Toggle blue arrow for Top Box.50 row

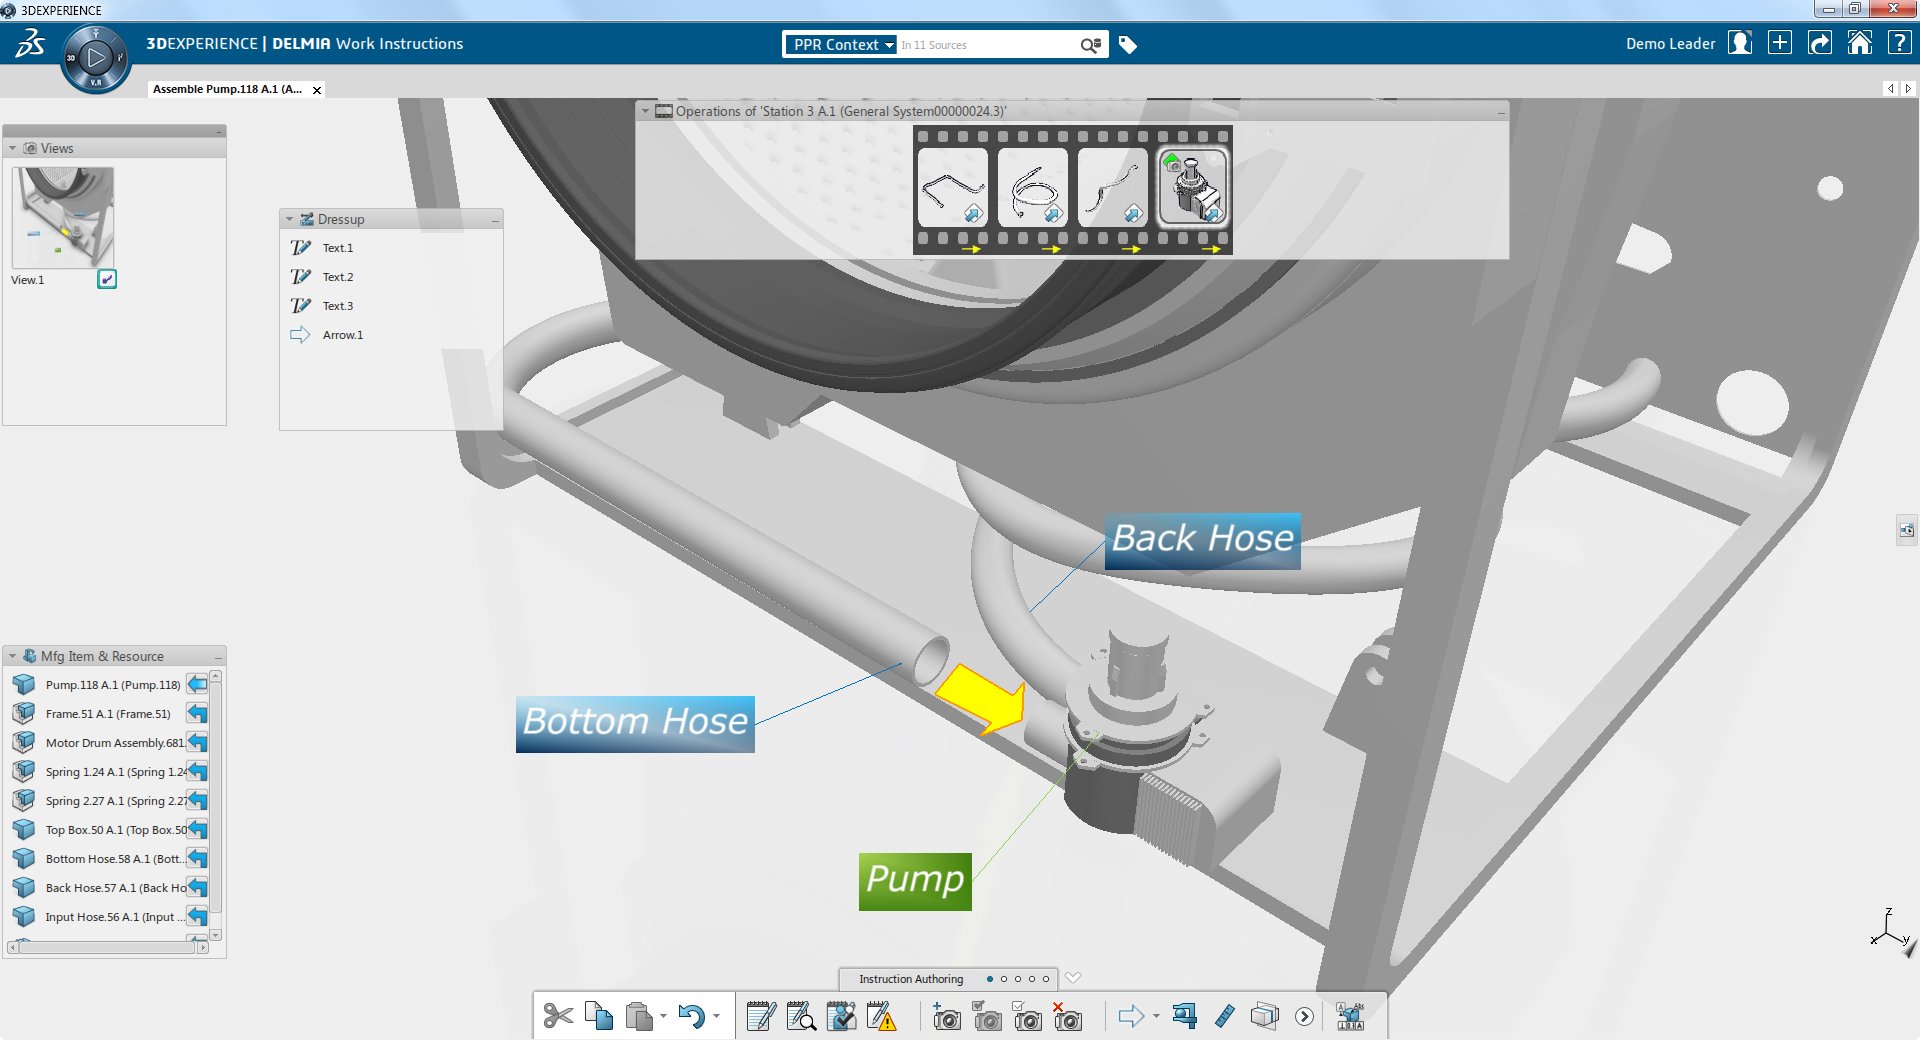pos(197,830)
